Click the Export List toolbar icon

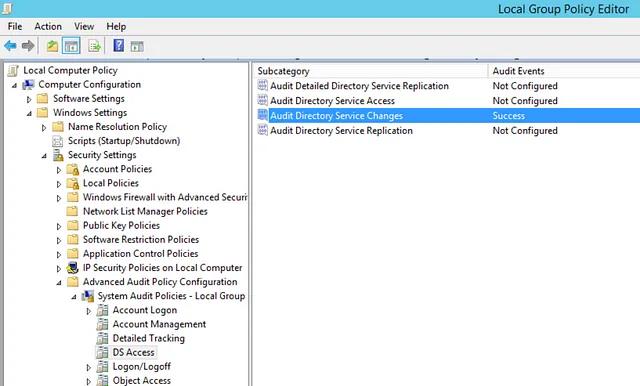pyautogui.click(x=94, y=46)
